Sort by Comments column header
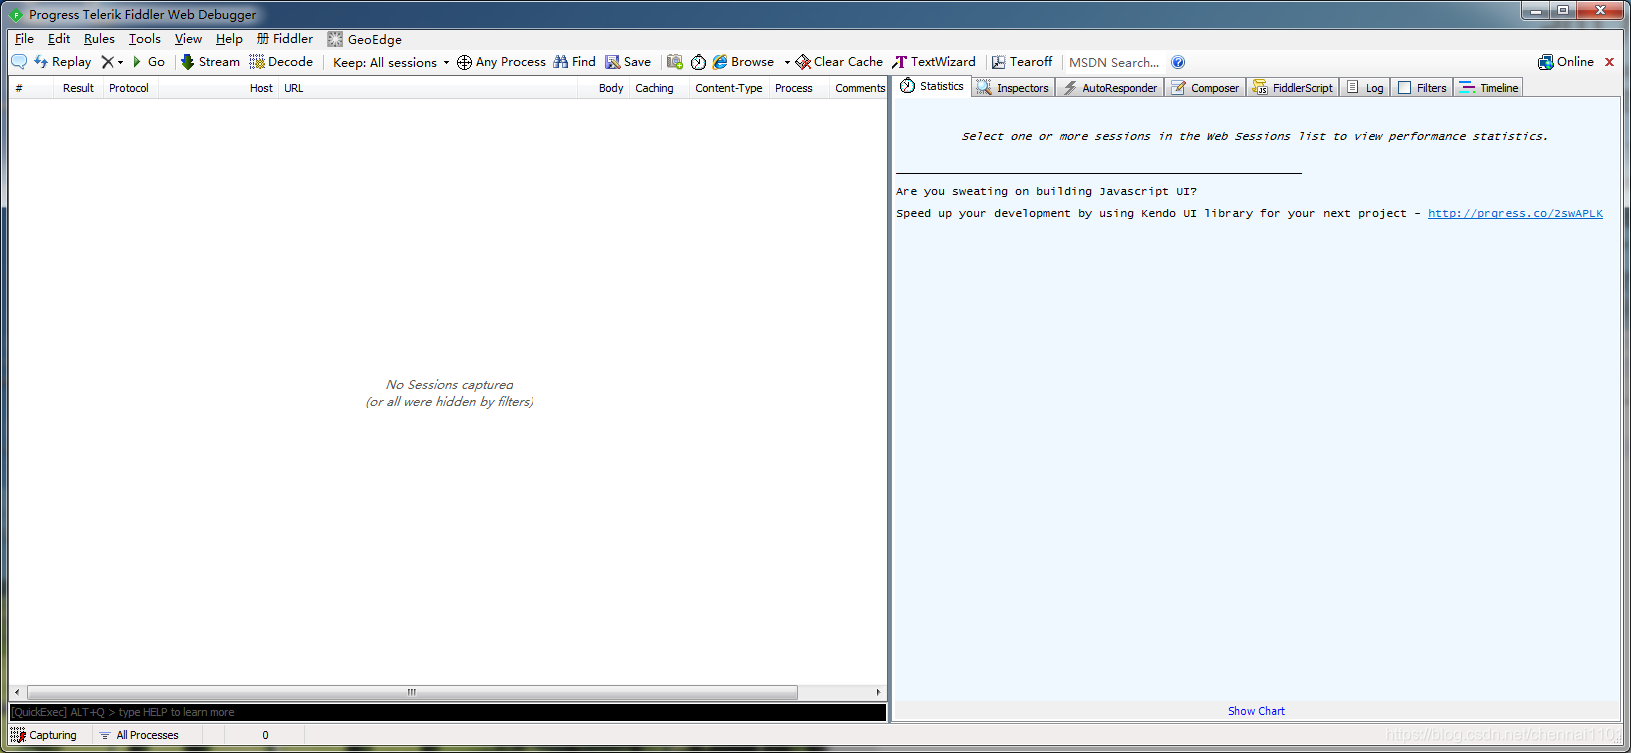The width and height of the screenshot is (1631, 753). click(x=860, y=88)
